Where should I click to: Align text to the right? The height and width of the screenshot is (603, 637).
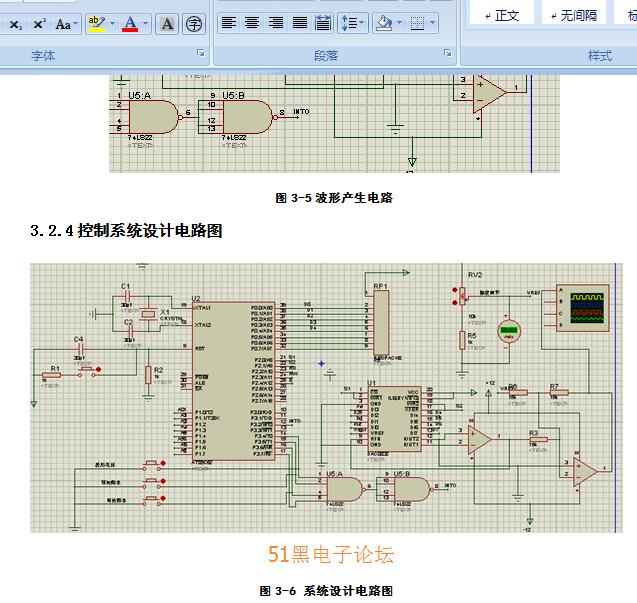click(x=276, y=23)
